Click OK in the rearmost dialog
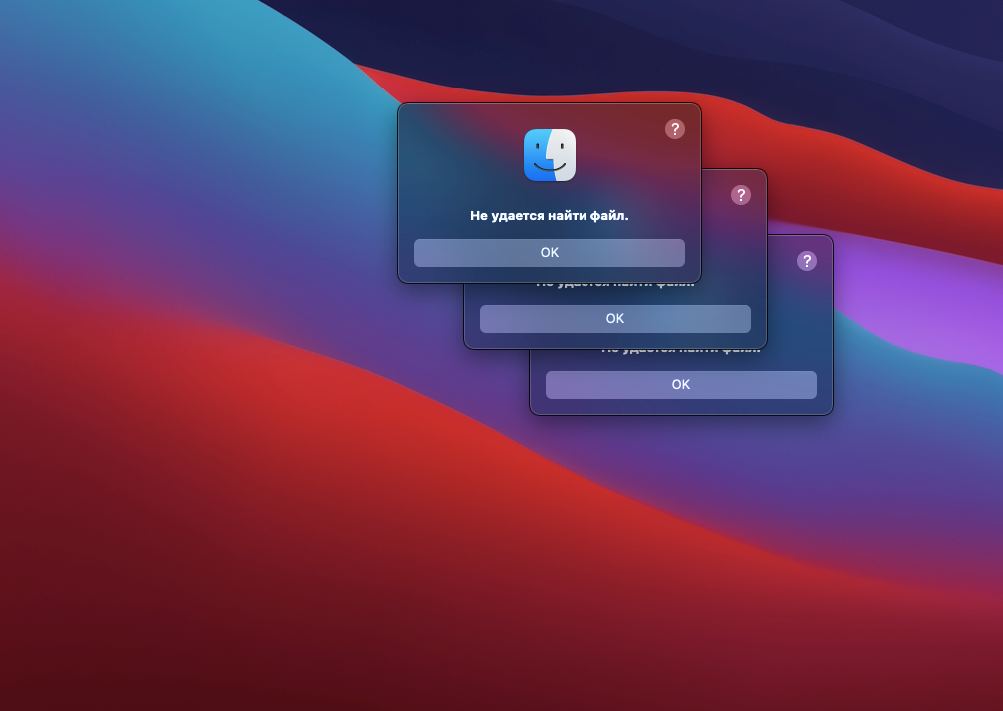 pyautogui.click(x=681, y=384)
